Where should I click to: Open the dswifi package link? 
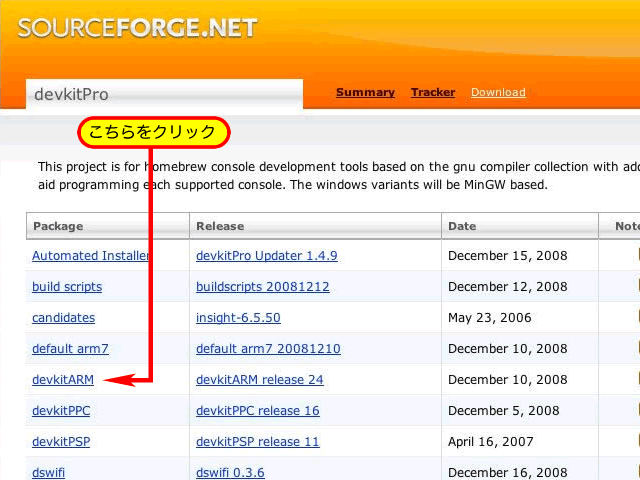tap(48, 472)
